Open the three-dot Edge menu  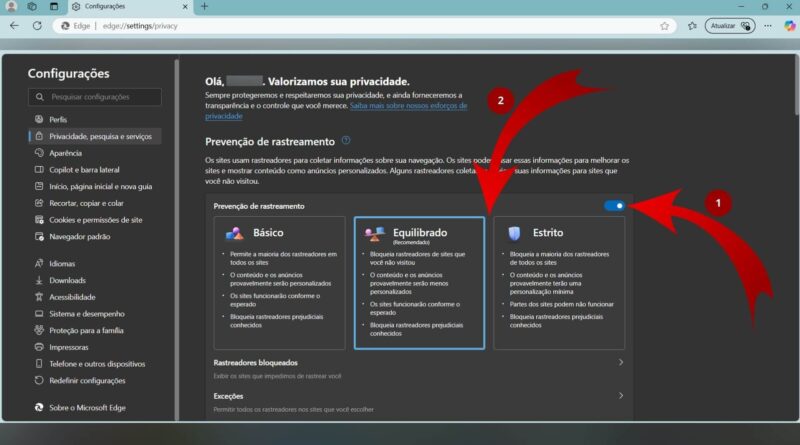768,26
